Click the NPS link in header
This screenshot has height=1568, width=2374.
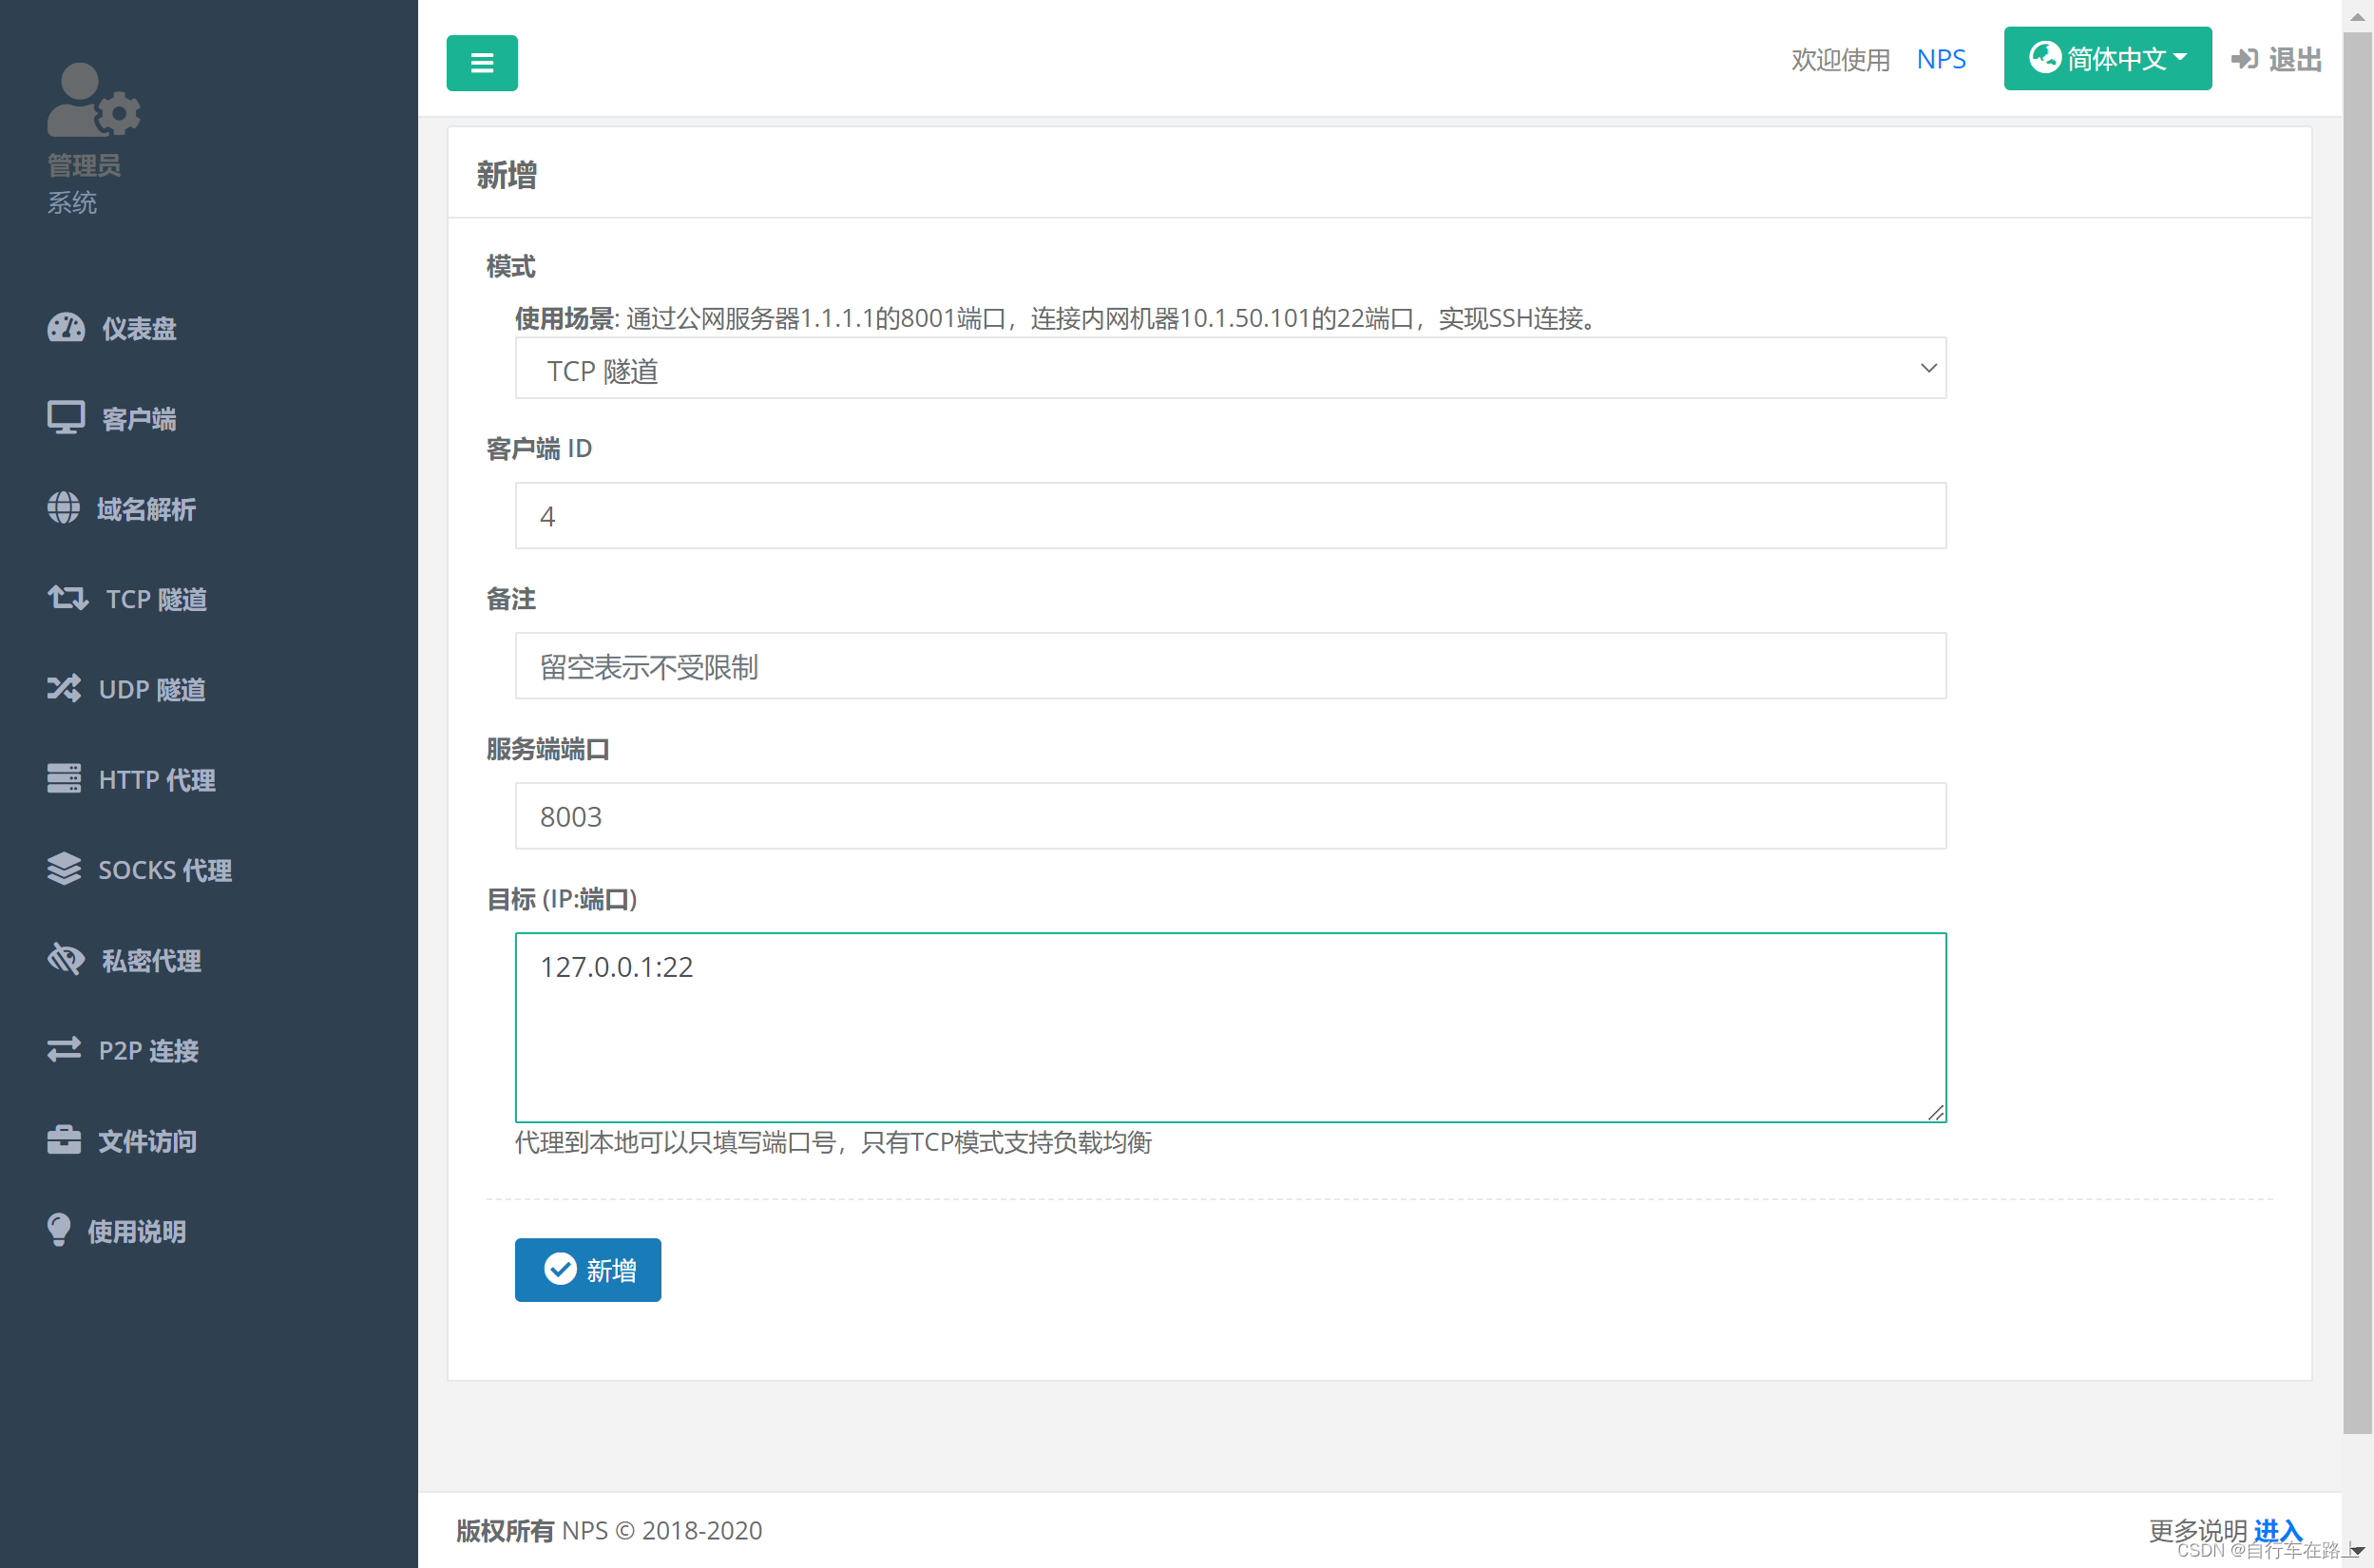click(1941, 59)
